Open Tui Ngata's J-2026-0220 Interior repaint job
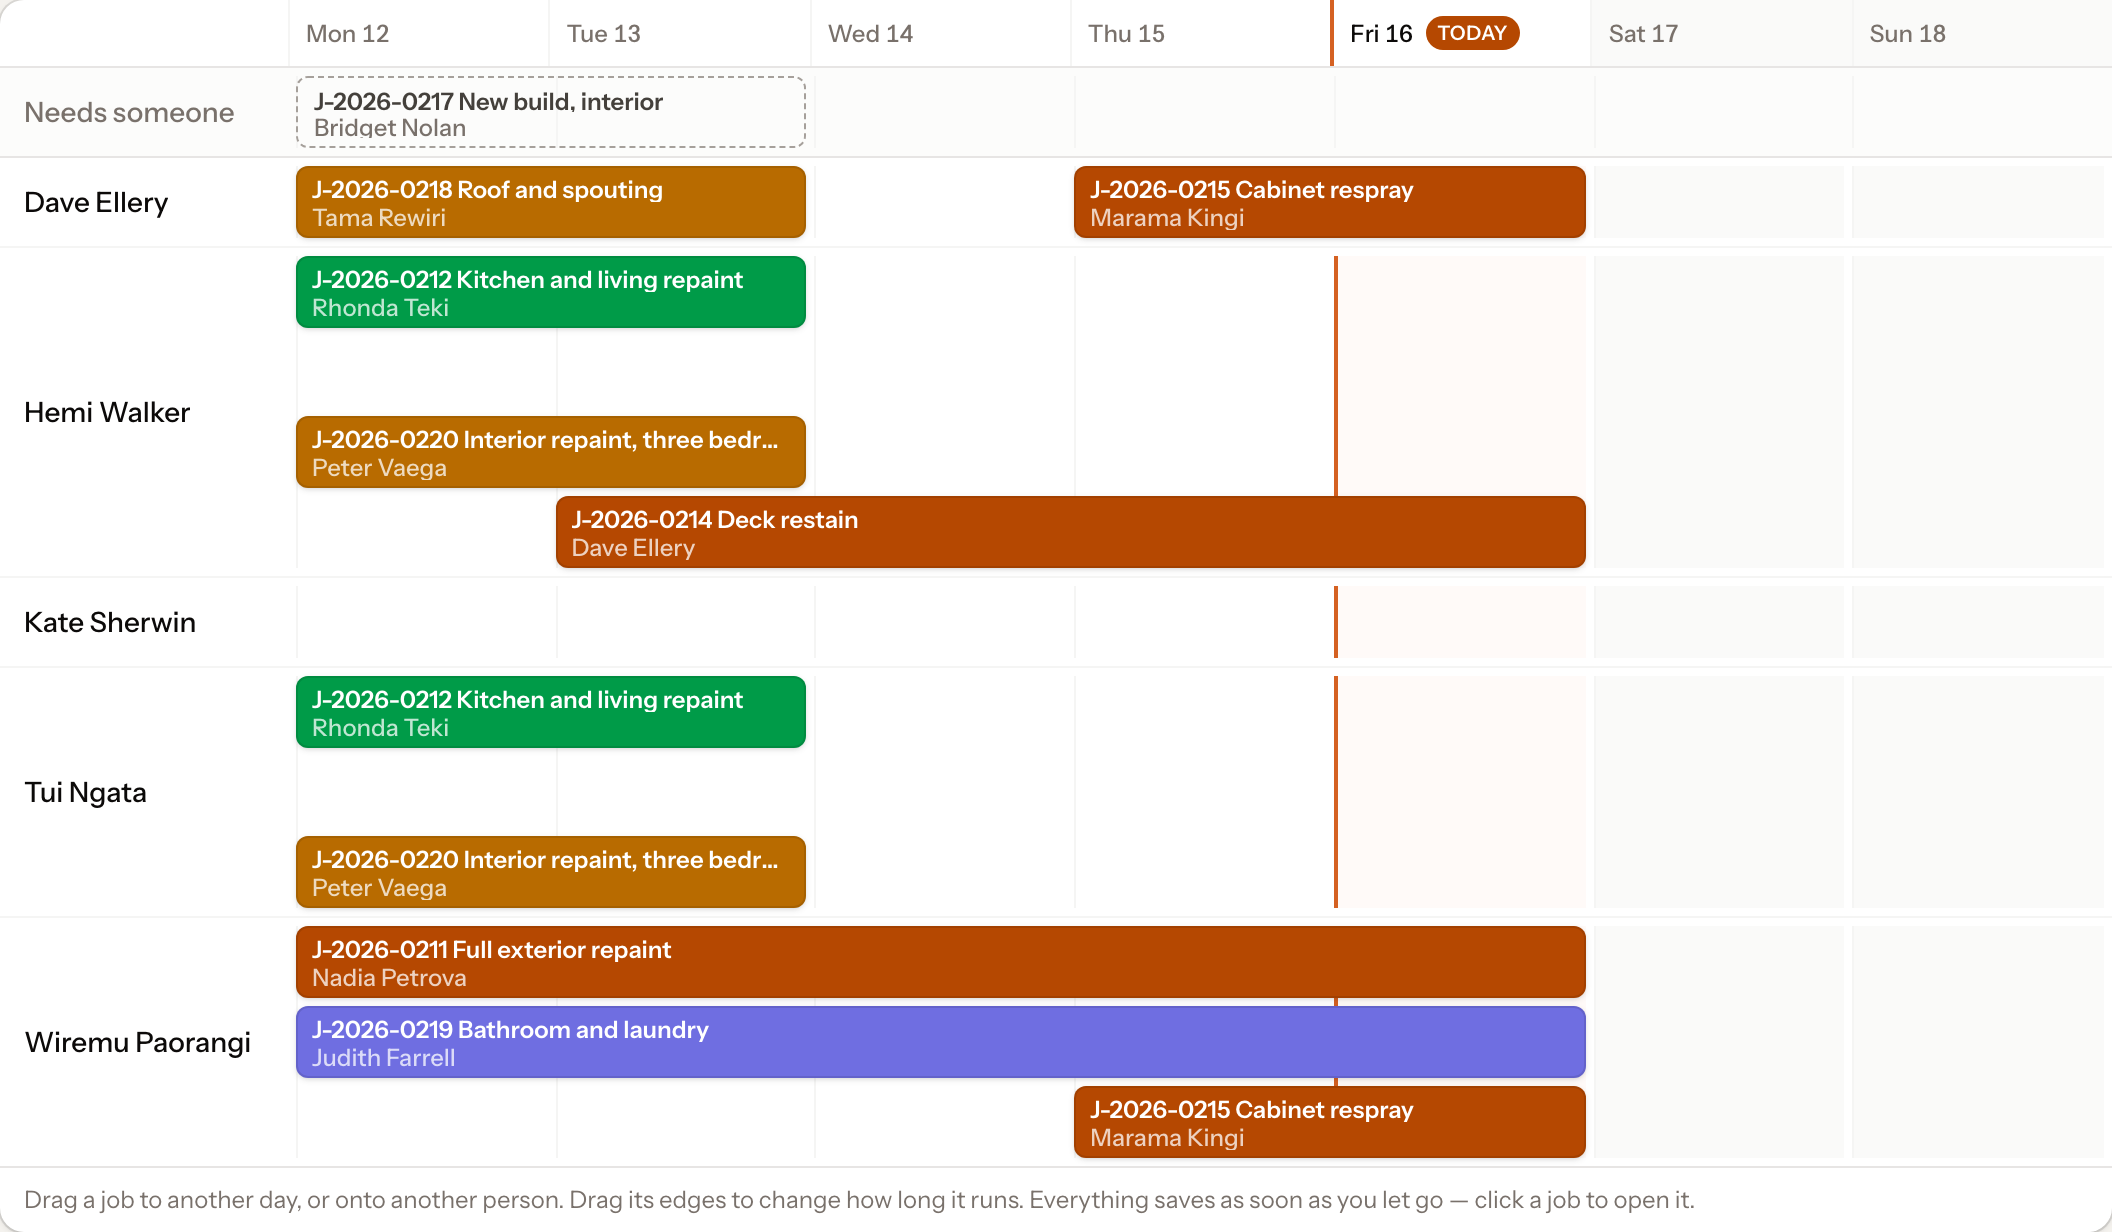This screenshot has height=1232, width=2112. coord(551,872)
